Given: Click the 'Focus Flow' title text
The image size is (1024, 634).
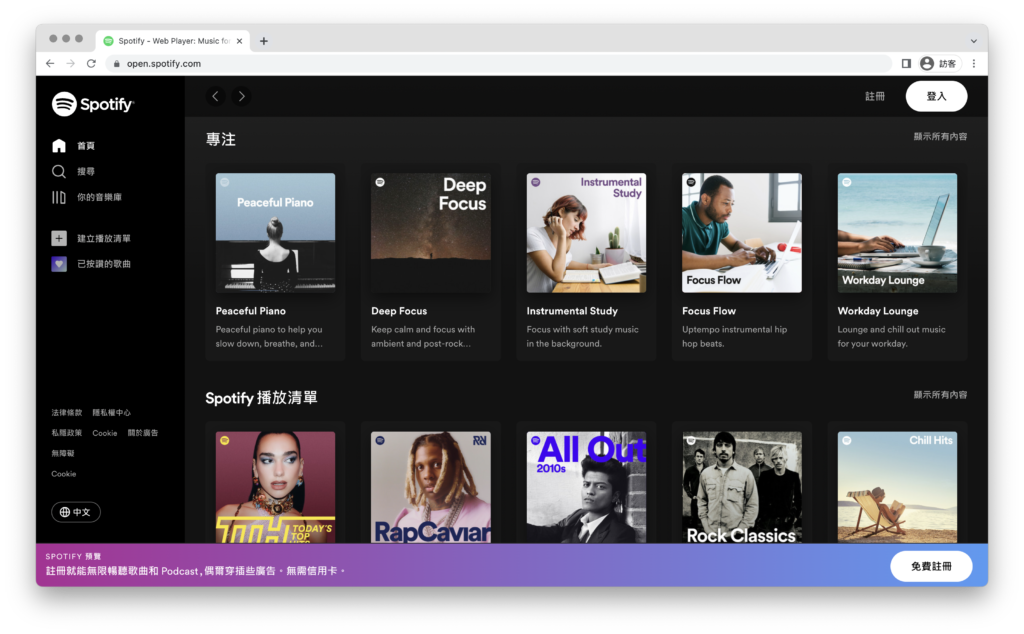Looking at the screenshot, I should point(709,311).
